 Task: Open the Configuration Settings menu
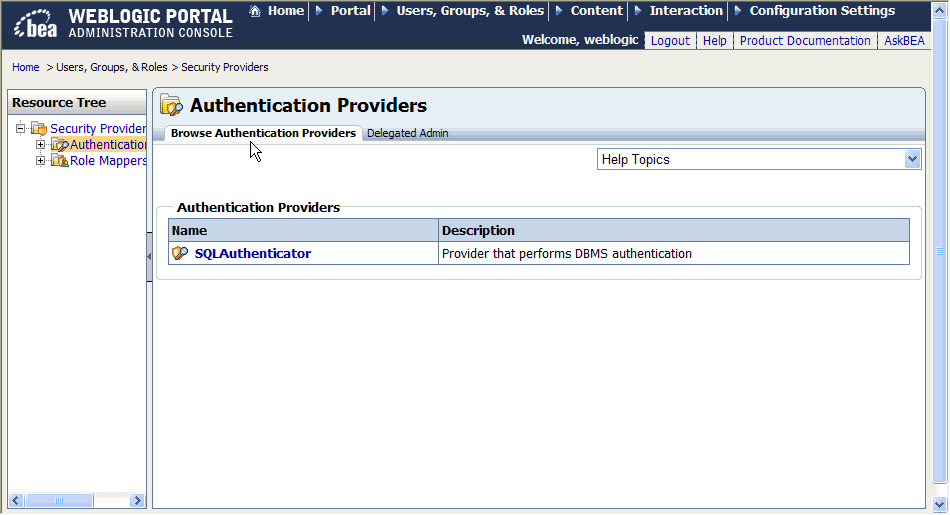click(822, 11)
